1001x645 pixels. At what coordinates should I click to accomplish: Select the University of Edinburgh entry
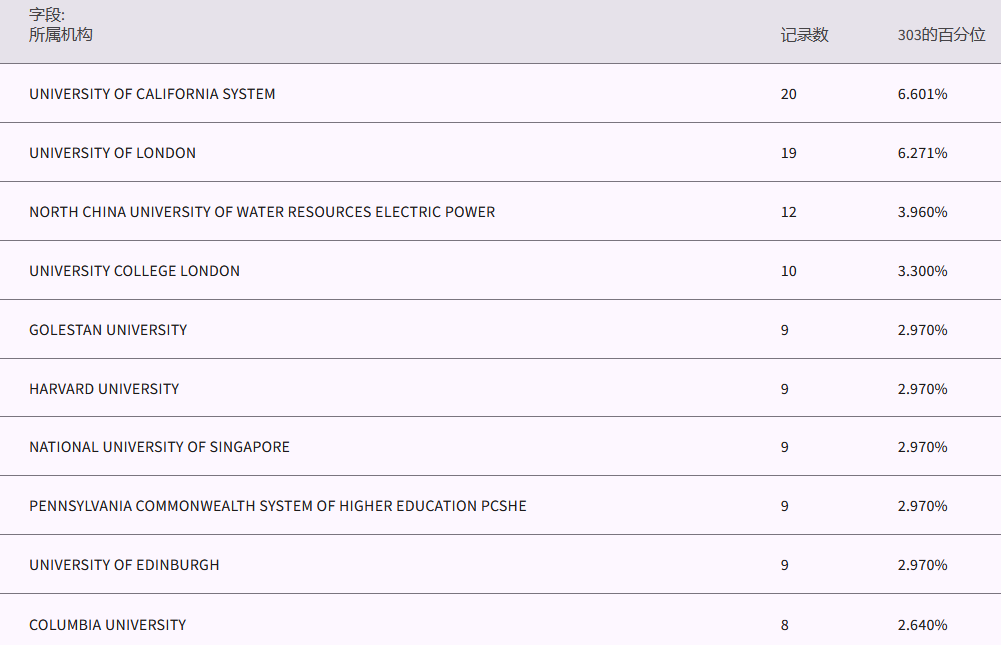[124, 565]
